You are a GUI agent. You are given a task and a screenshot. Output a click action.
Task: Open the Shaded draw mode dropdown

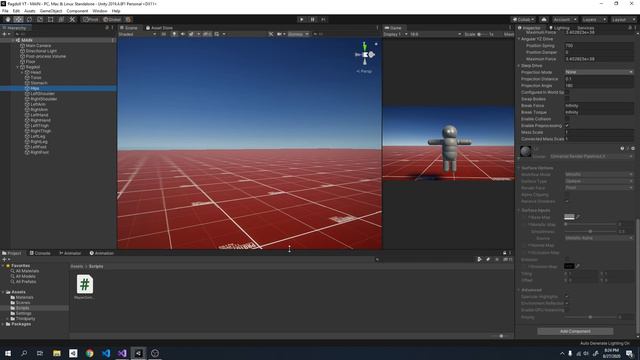[x=137, y=34]
